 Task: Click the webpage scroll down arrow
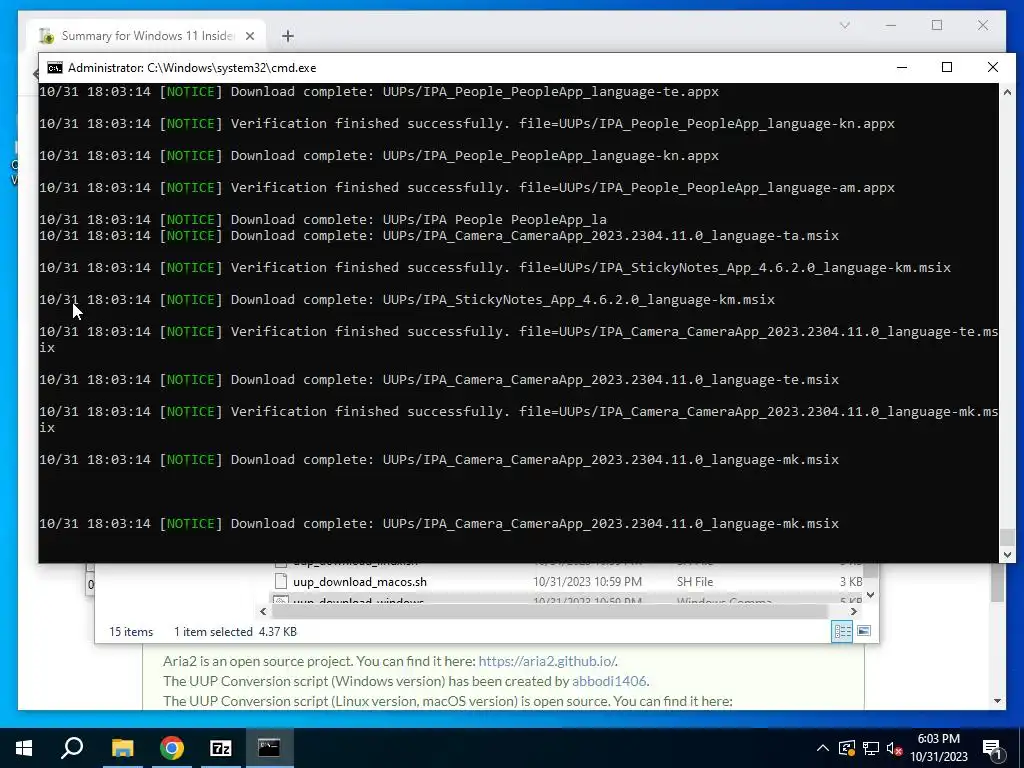point(997,701)
